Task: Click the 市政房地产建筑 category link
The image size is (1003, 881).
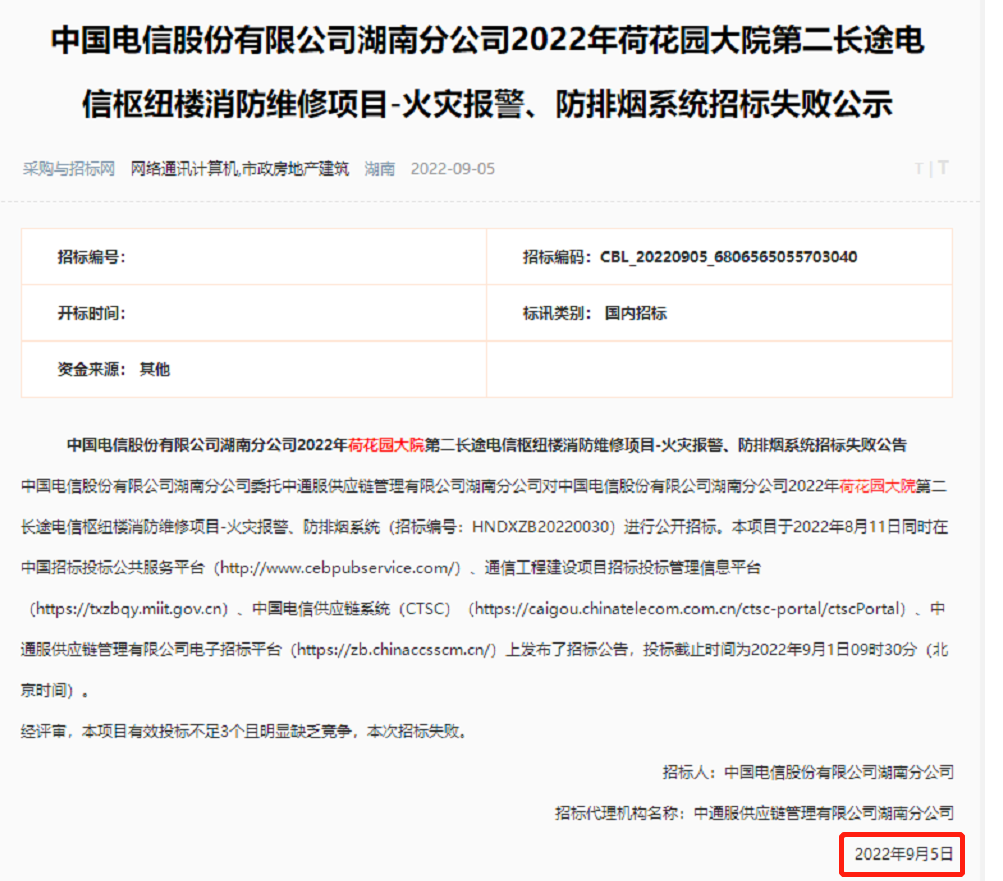Action: tap(296, 169)
